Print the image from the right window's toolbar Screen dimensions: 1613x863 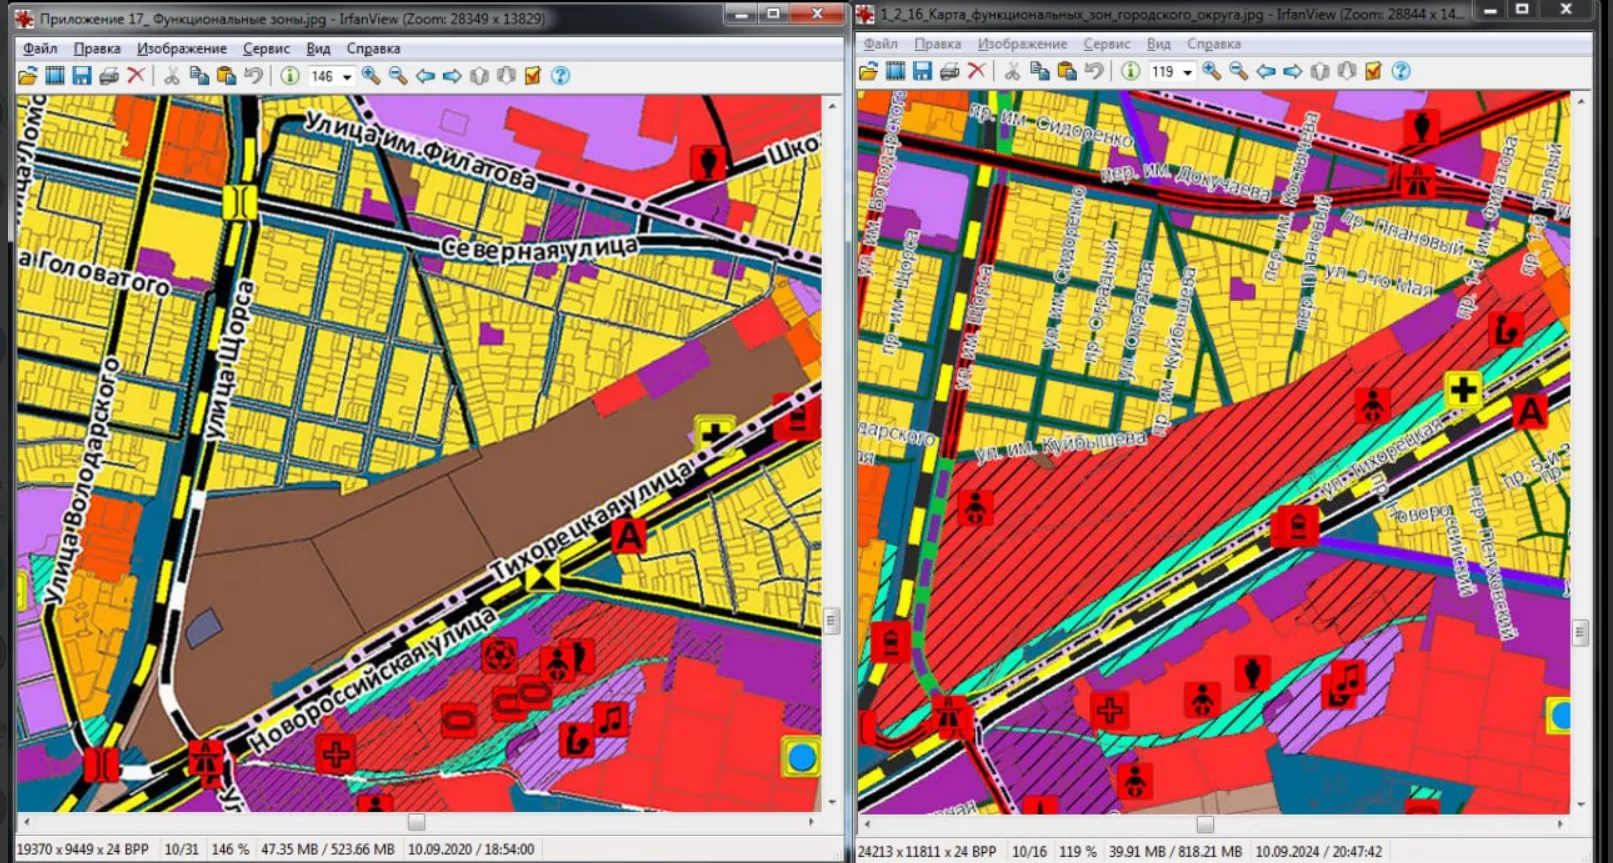[949, 71]
